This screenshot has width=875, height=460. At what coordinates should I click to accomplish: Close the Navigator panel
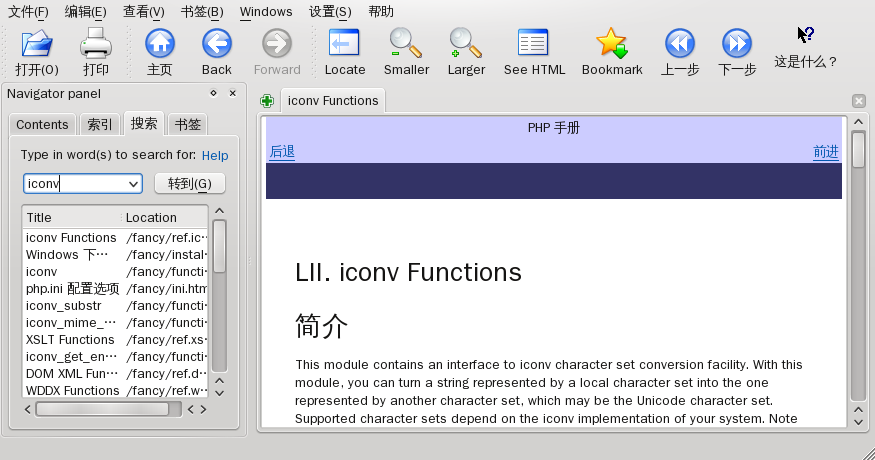click(x=233, y=93)
